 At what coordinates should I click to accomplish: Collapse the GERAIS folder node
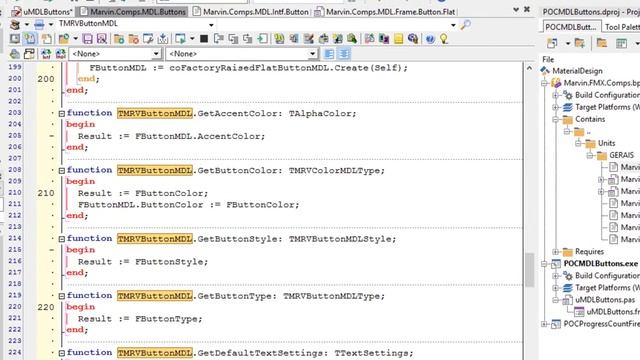(590, 156)
